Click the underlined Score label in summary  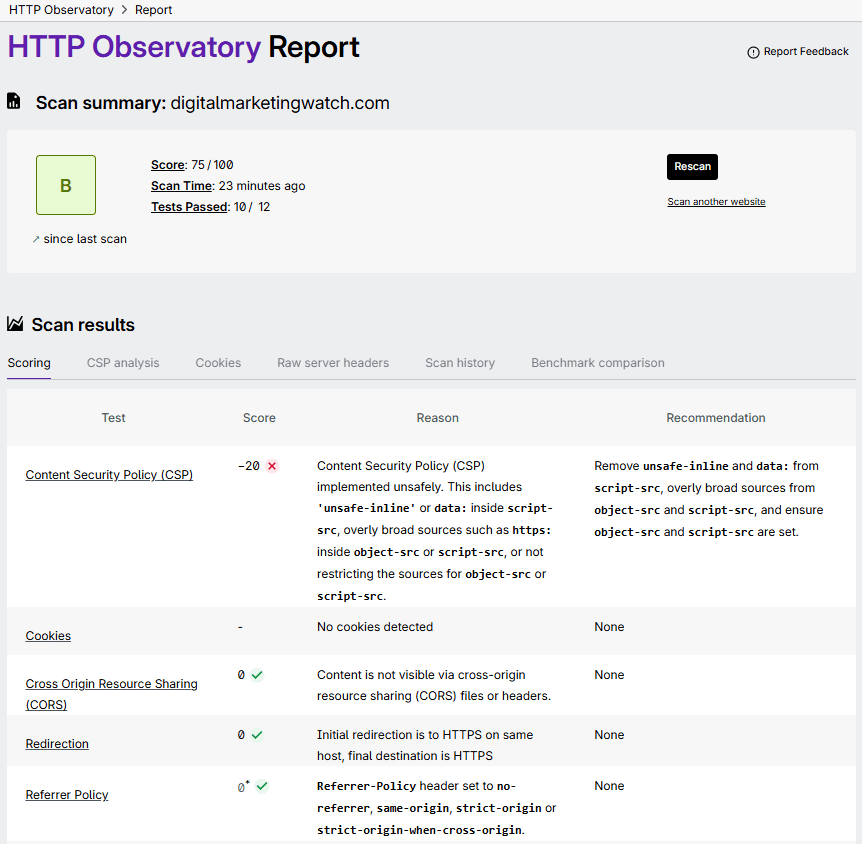pos(168,165)
